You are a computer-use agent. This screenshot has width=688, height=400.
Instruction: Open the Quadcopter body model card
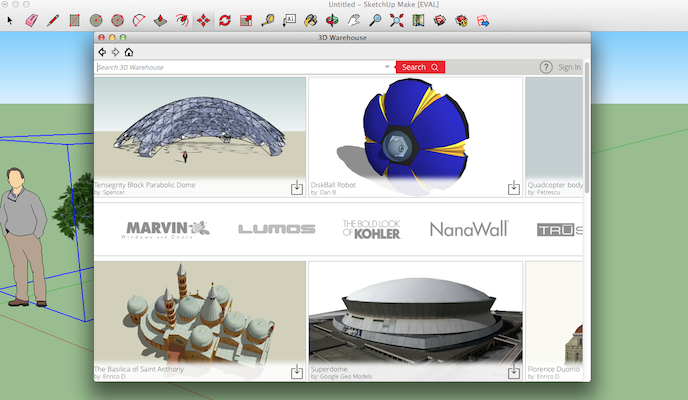[x=554, y=137]
